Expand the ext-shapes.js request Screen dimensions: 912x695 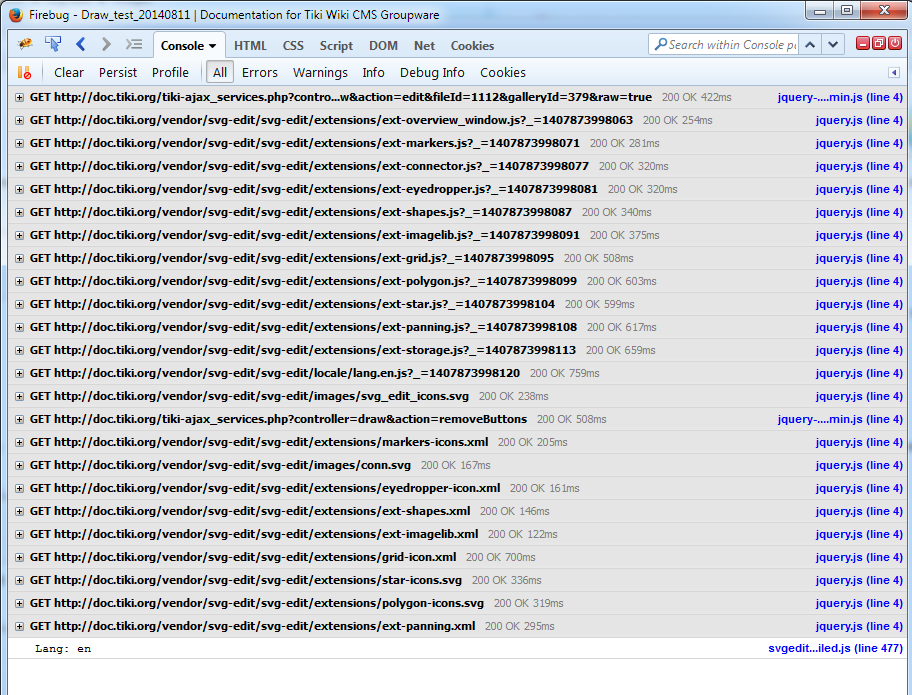[19, 212]
